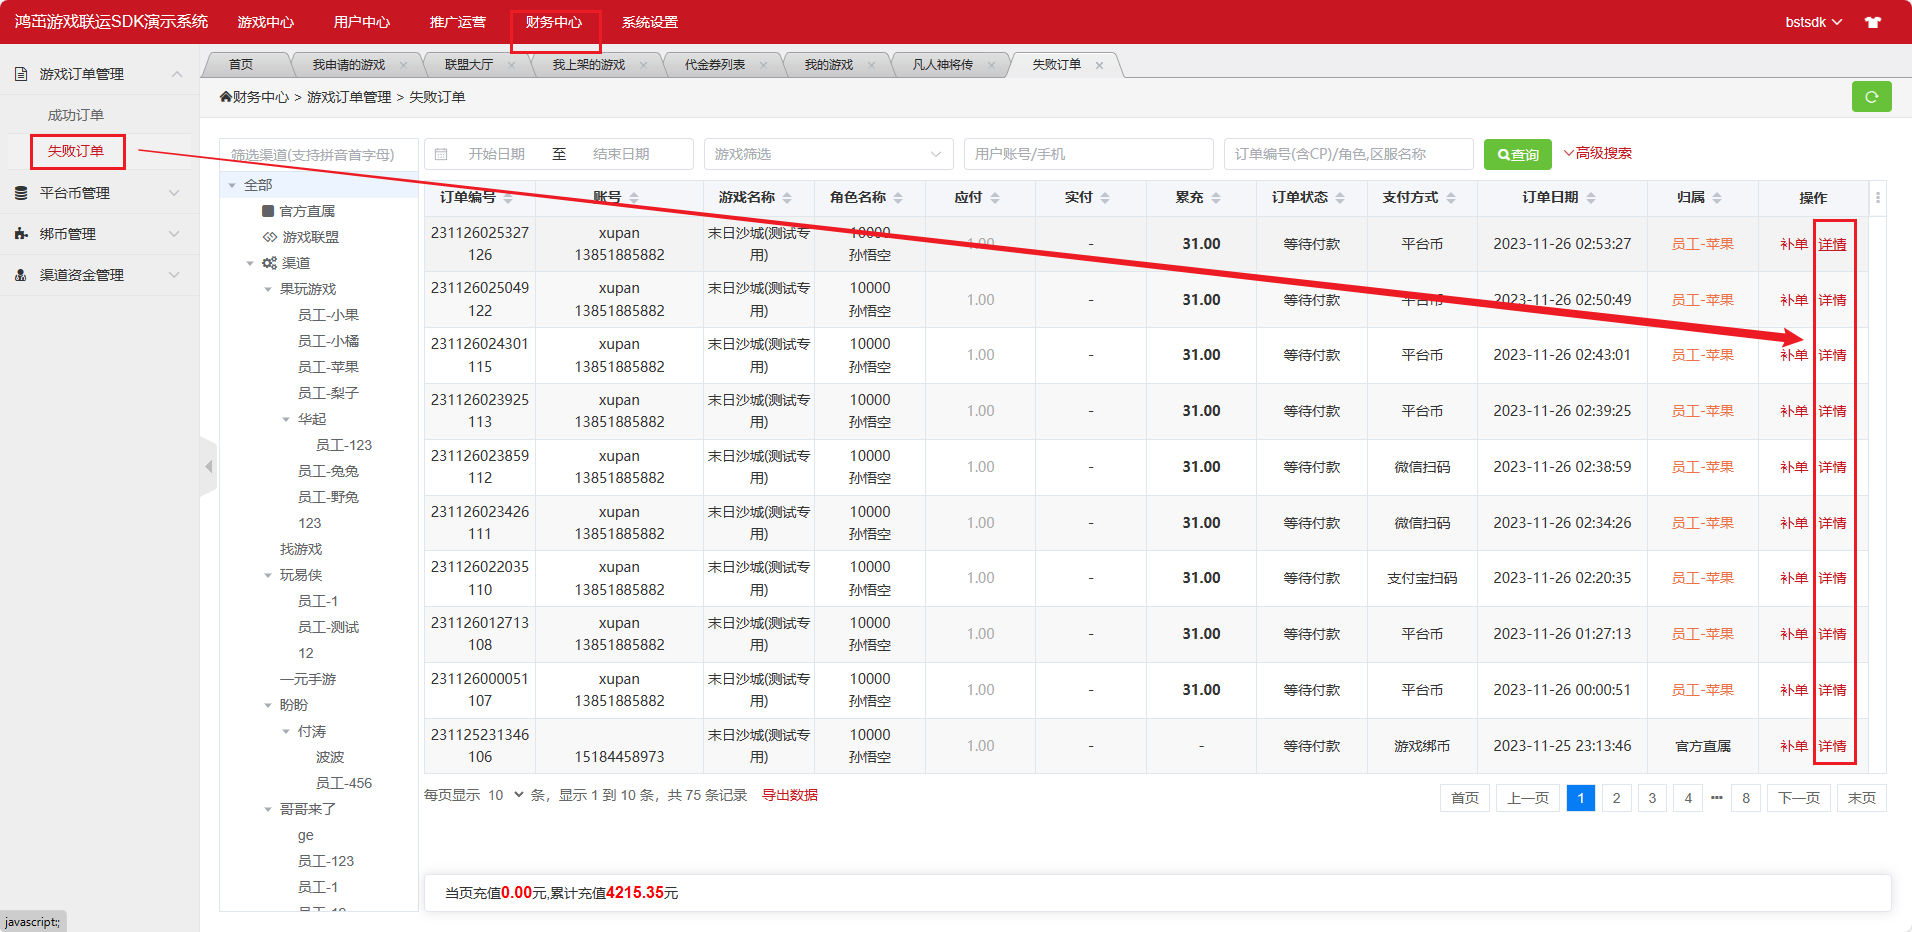
Task: Open 失败订单 in sidebar
Action: pyautogui.click(x=76, y=151)
